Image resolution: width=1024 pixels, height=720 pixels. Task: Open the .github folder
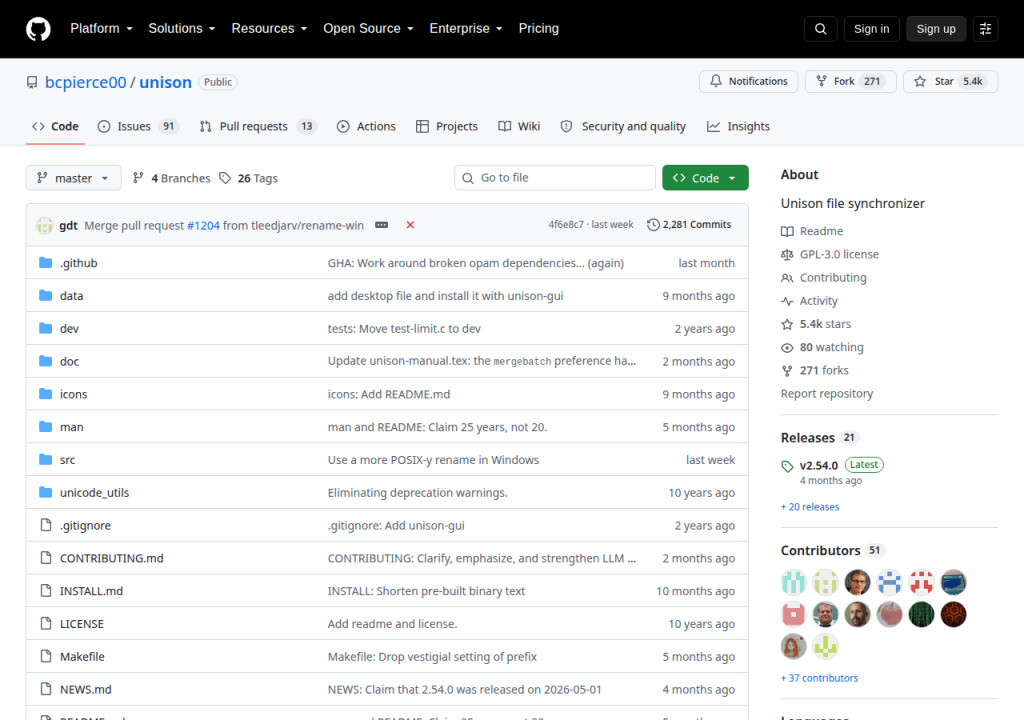pos(78,263)
